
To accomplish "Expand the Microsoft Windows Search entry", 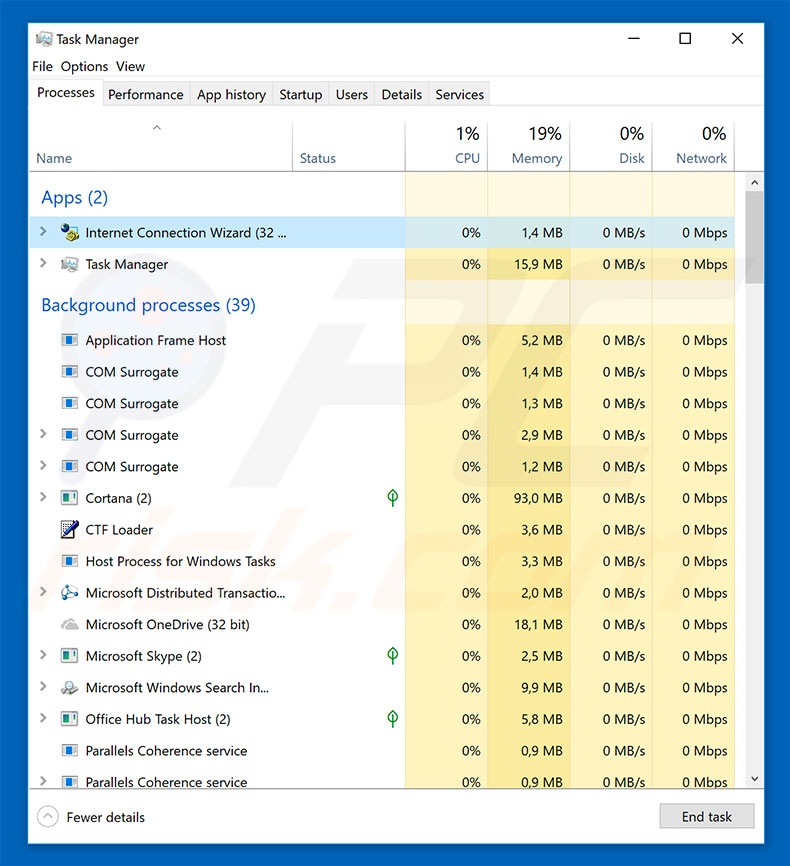I will click(43, 687).
